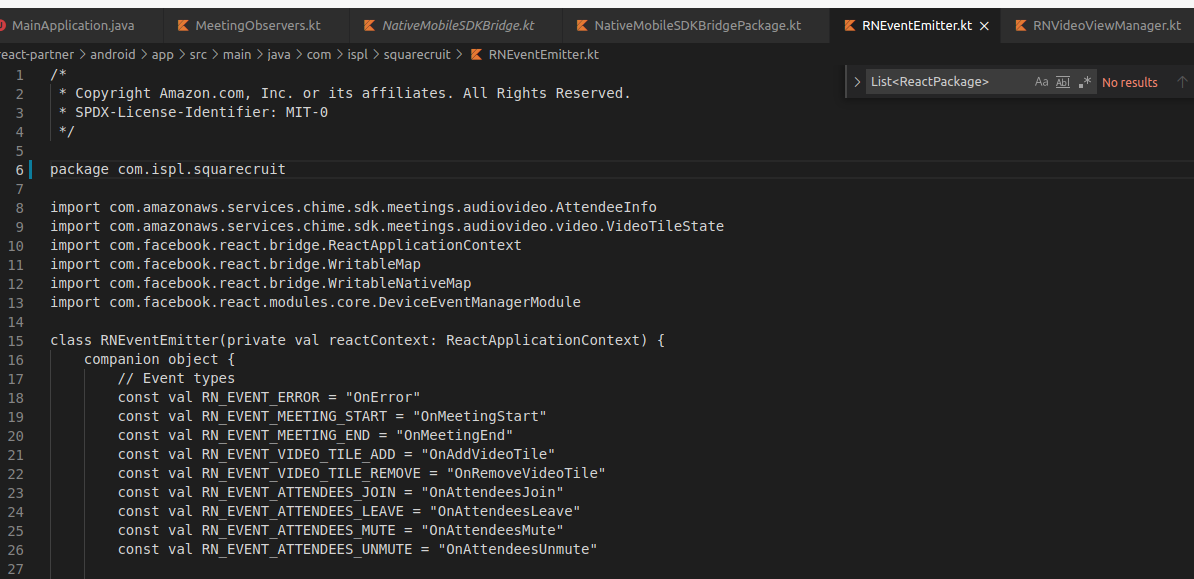Enable regular expression search mode
1194x579 pixels.
[1085, 81]
